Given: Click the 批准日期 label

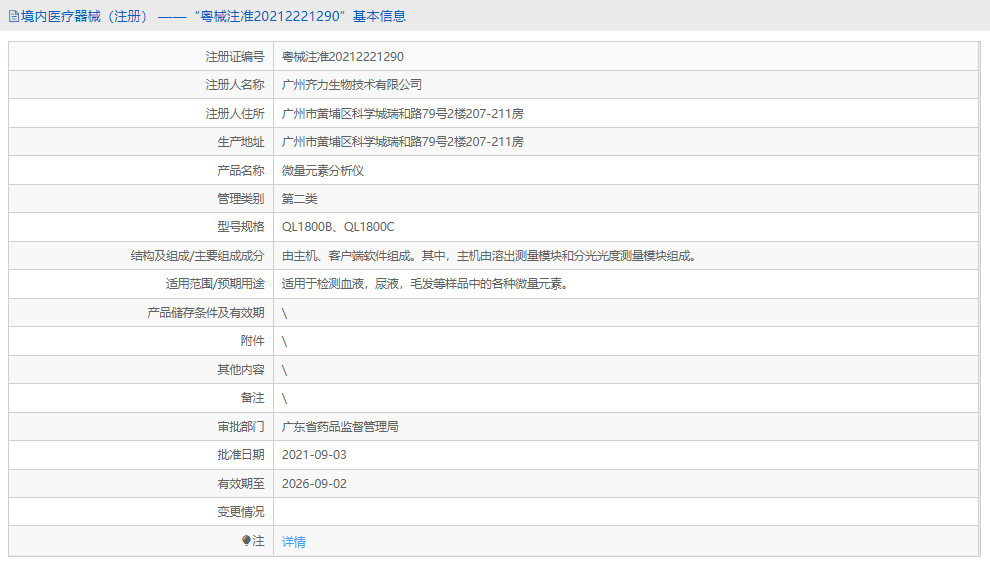Looking at the screenshot, I should point(241,455).
